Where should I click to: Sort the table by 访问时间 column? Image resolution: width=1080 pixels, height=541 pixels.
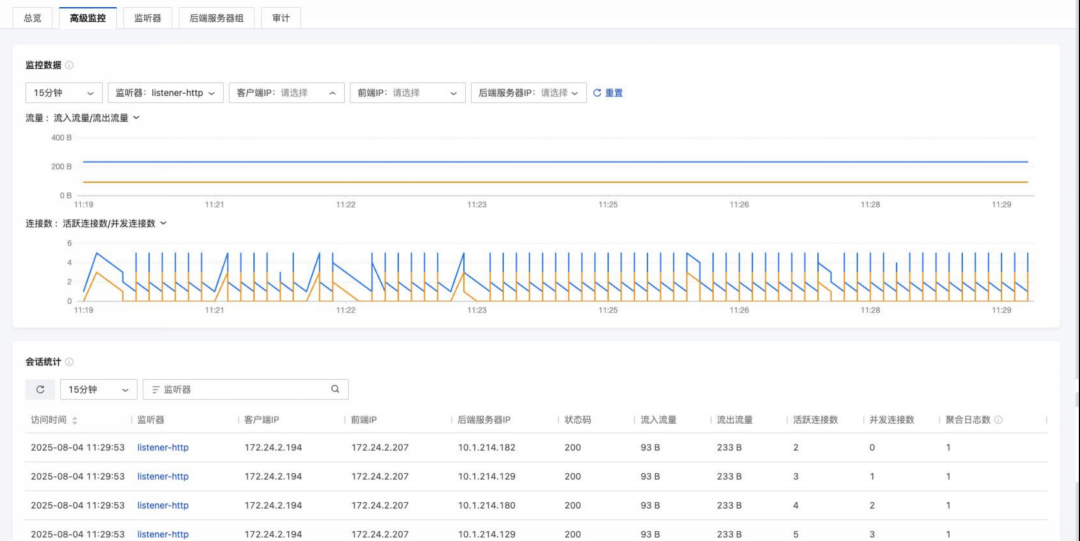74,420
